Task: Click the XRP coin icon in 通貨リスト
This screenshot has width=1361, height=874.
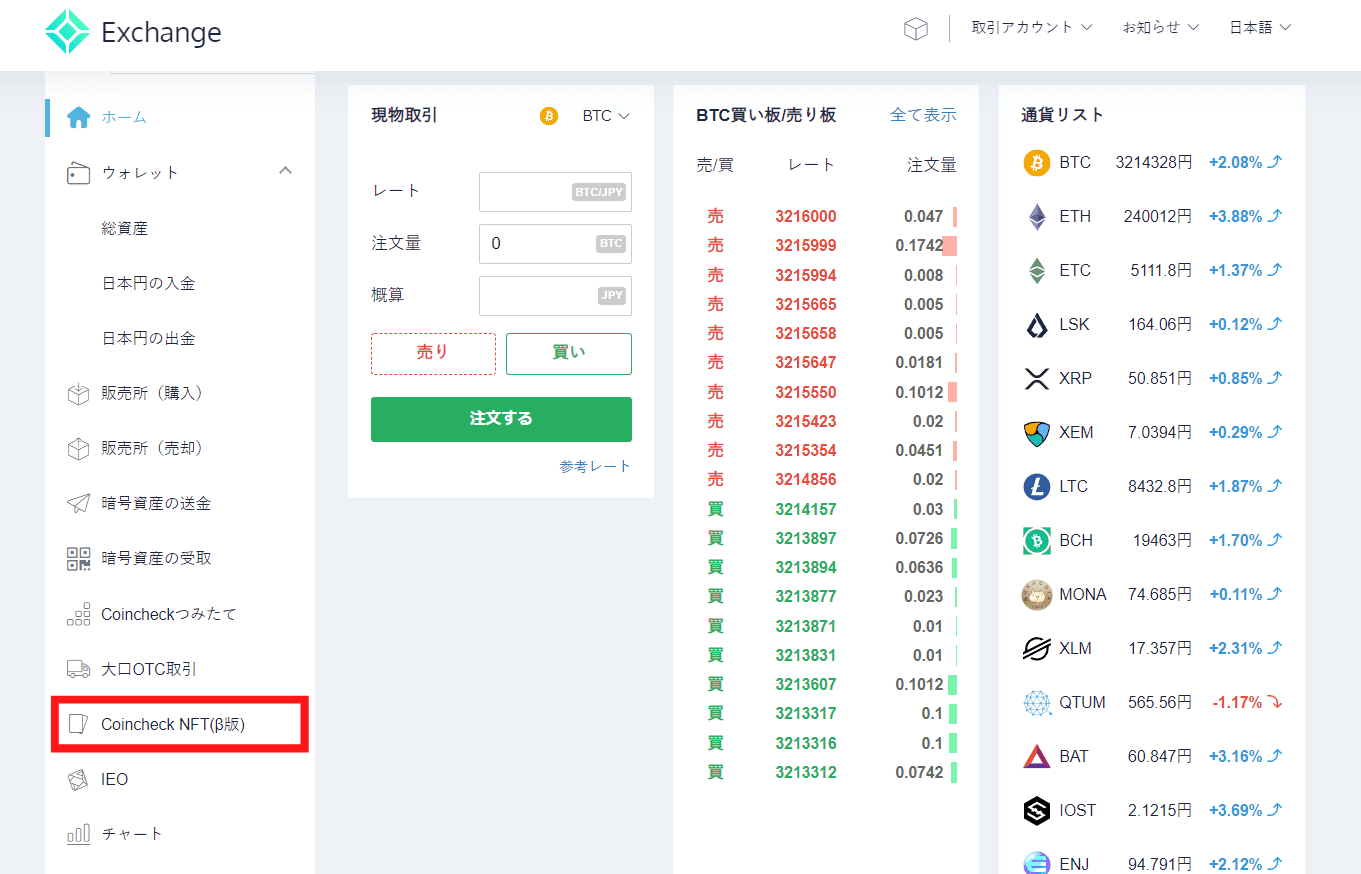Action: [1037, 378]
